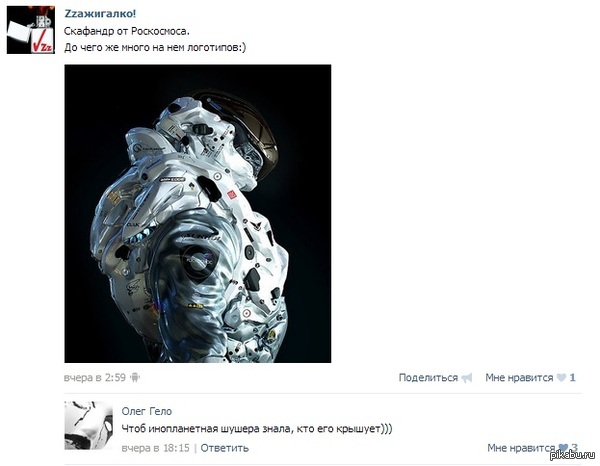Like the post with Мне нравится

[519, 378]
